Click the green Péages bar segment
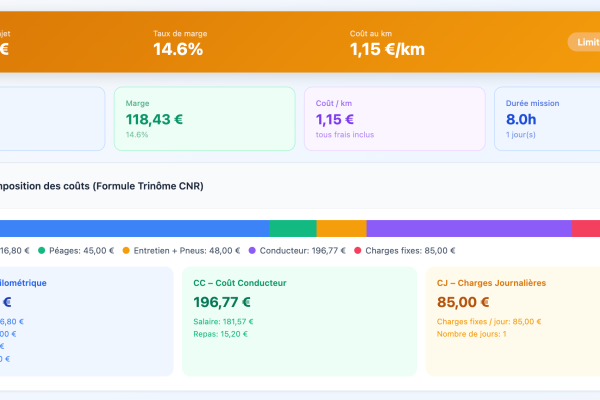600x400 pixels. coord(293,228)
